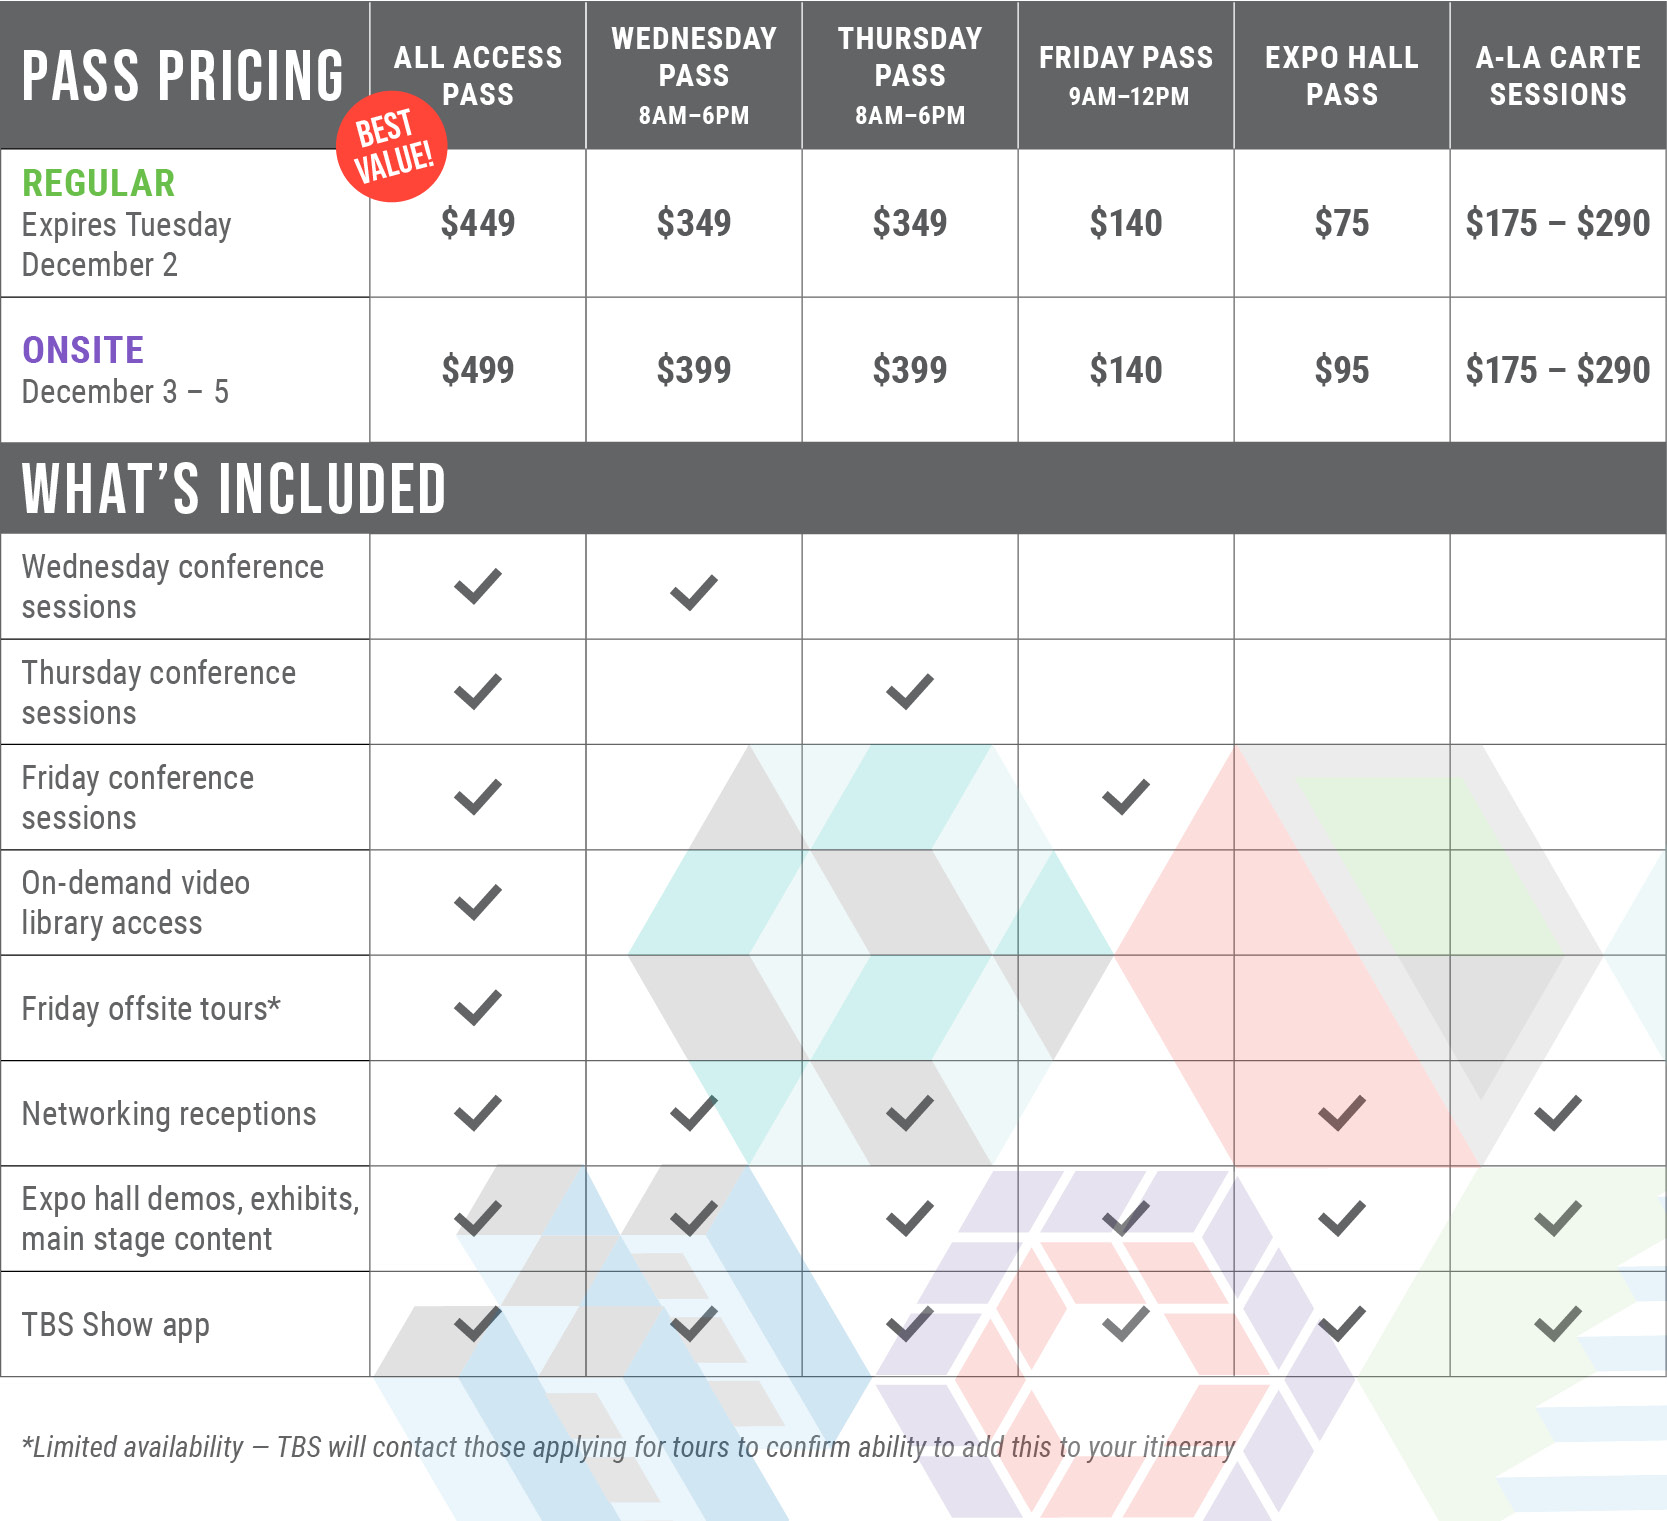Click All Access checkmark for Friday offsite tours
This screenshot has height=1521, width=1667.
478,1008
